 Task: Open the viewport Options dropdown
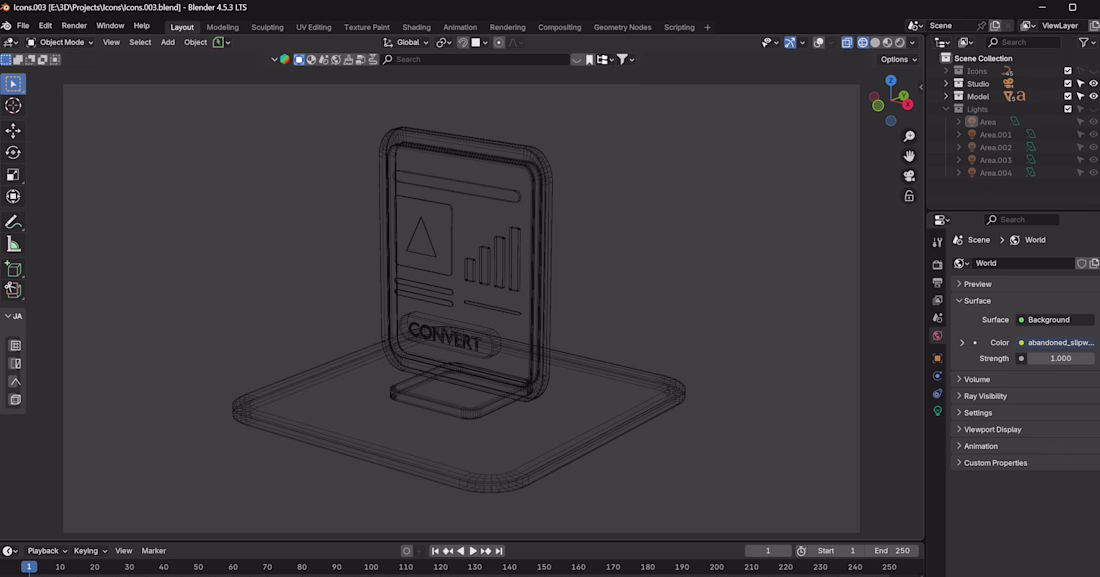899,60
